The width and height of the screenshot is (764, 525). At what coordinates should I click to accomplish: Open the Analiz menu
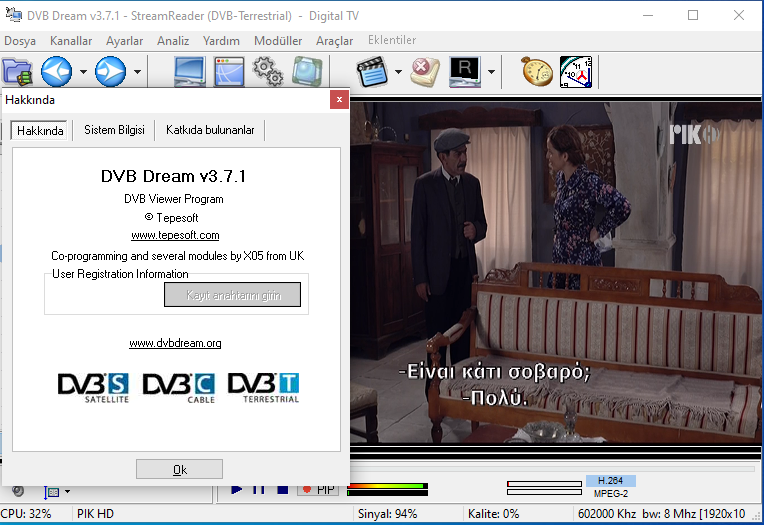click(173, 41)
